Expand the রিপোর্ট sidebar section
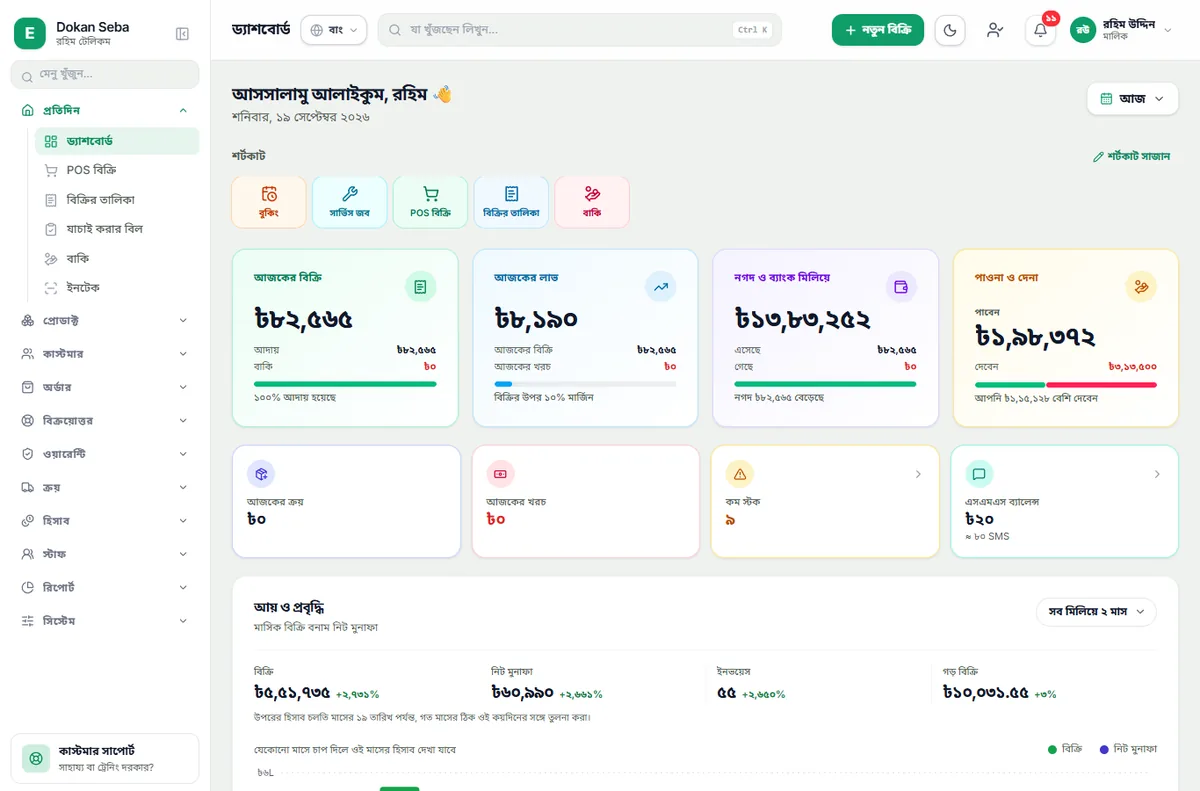This screenshot has height=791, width=1200. (105, 587)
